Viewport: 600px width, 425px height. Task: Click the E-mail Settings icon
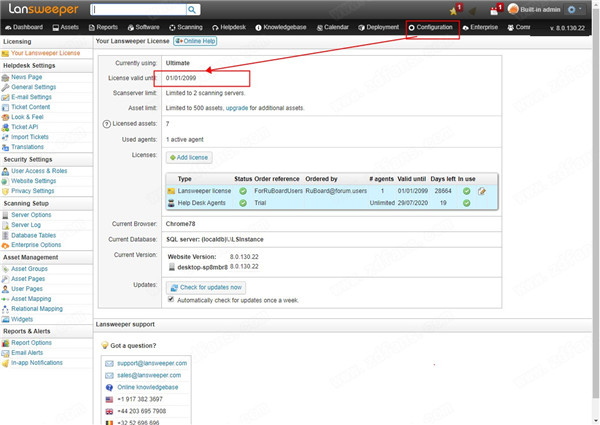(x=5, y=97)
